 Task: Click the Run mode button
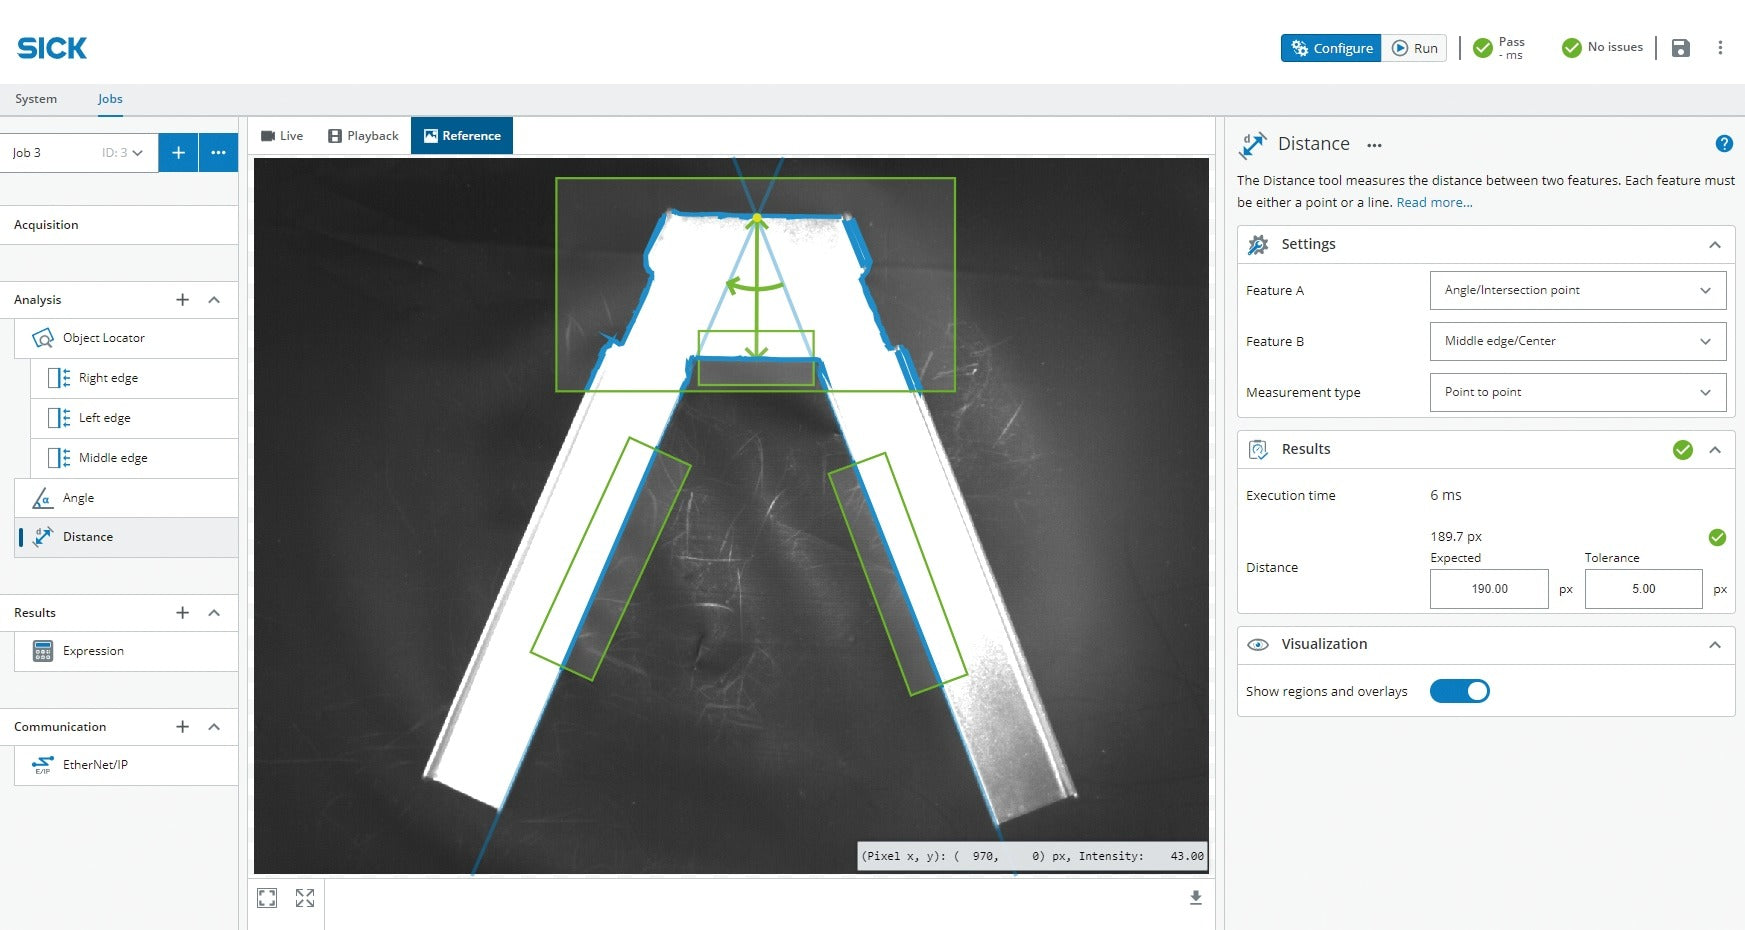1414,48
